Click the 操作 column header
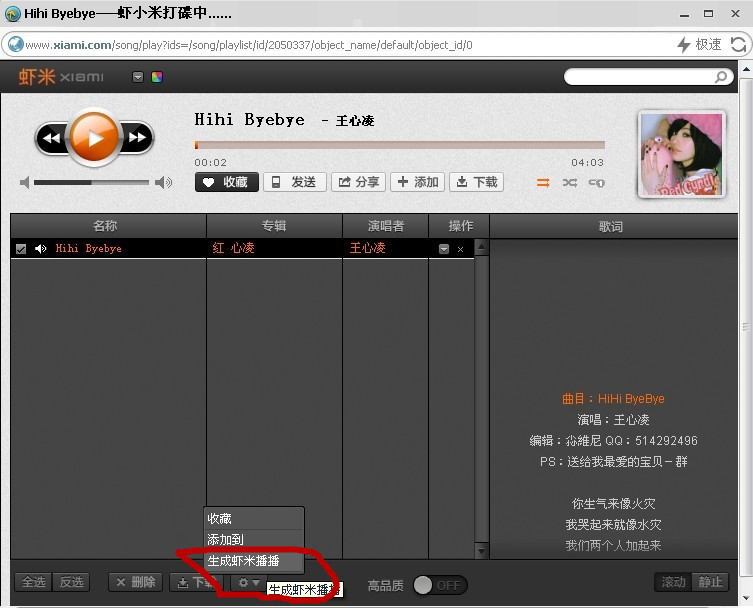Image resolution: width=753 pixels, height=608 pixels. point(461,226)
